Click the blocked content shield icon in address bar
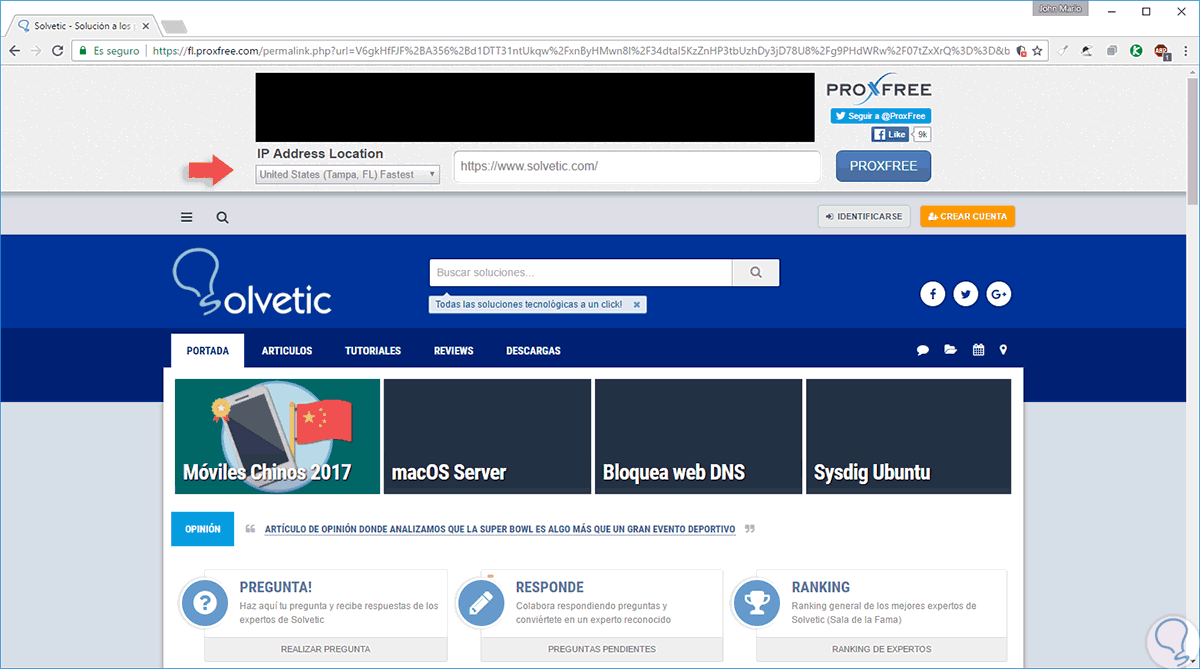This screenshot has width=1200, height=669. [x=1019, y=50]
